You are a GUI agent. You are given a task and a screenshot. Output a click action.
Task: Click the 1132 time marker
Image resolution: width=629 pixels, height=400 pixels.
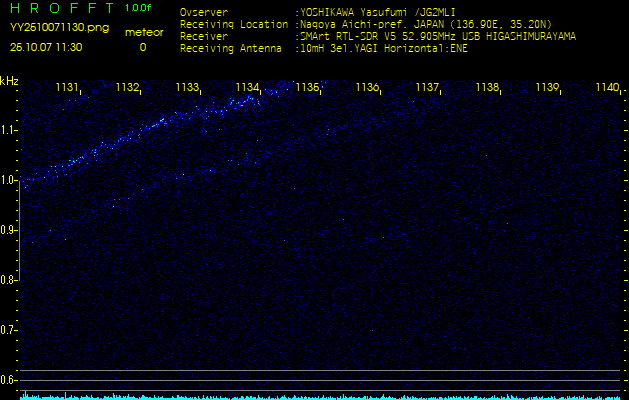pos(127,87)
